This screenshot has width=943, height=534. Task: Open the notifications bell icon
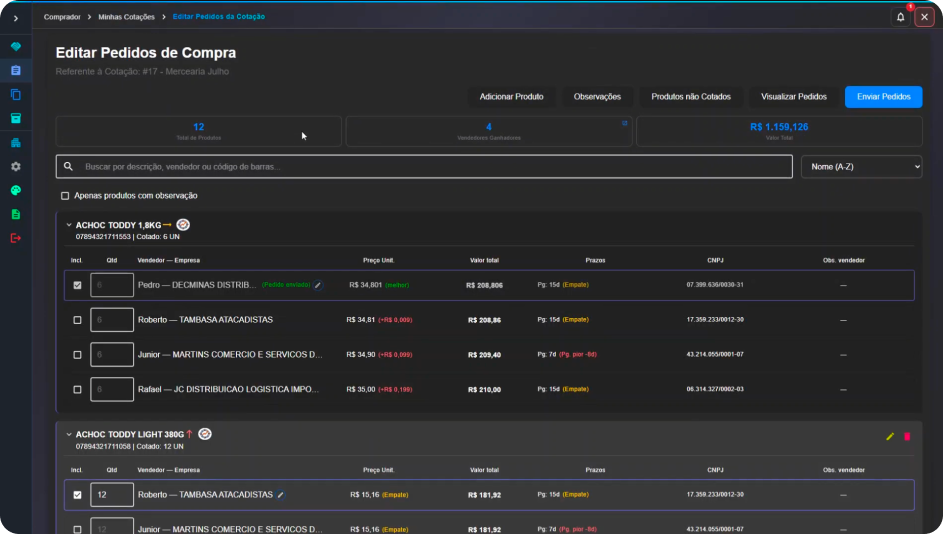click(x=900, y=17)
